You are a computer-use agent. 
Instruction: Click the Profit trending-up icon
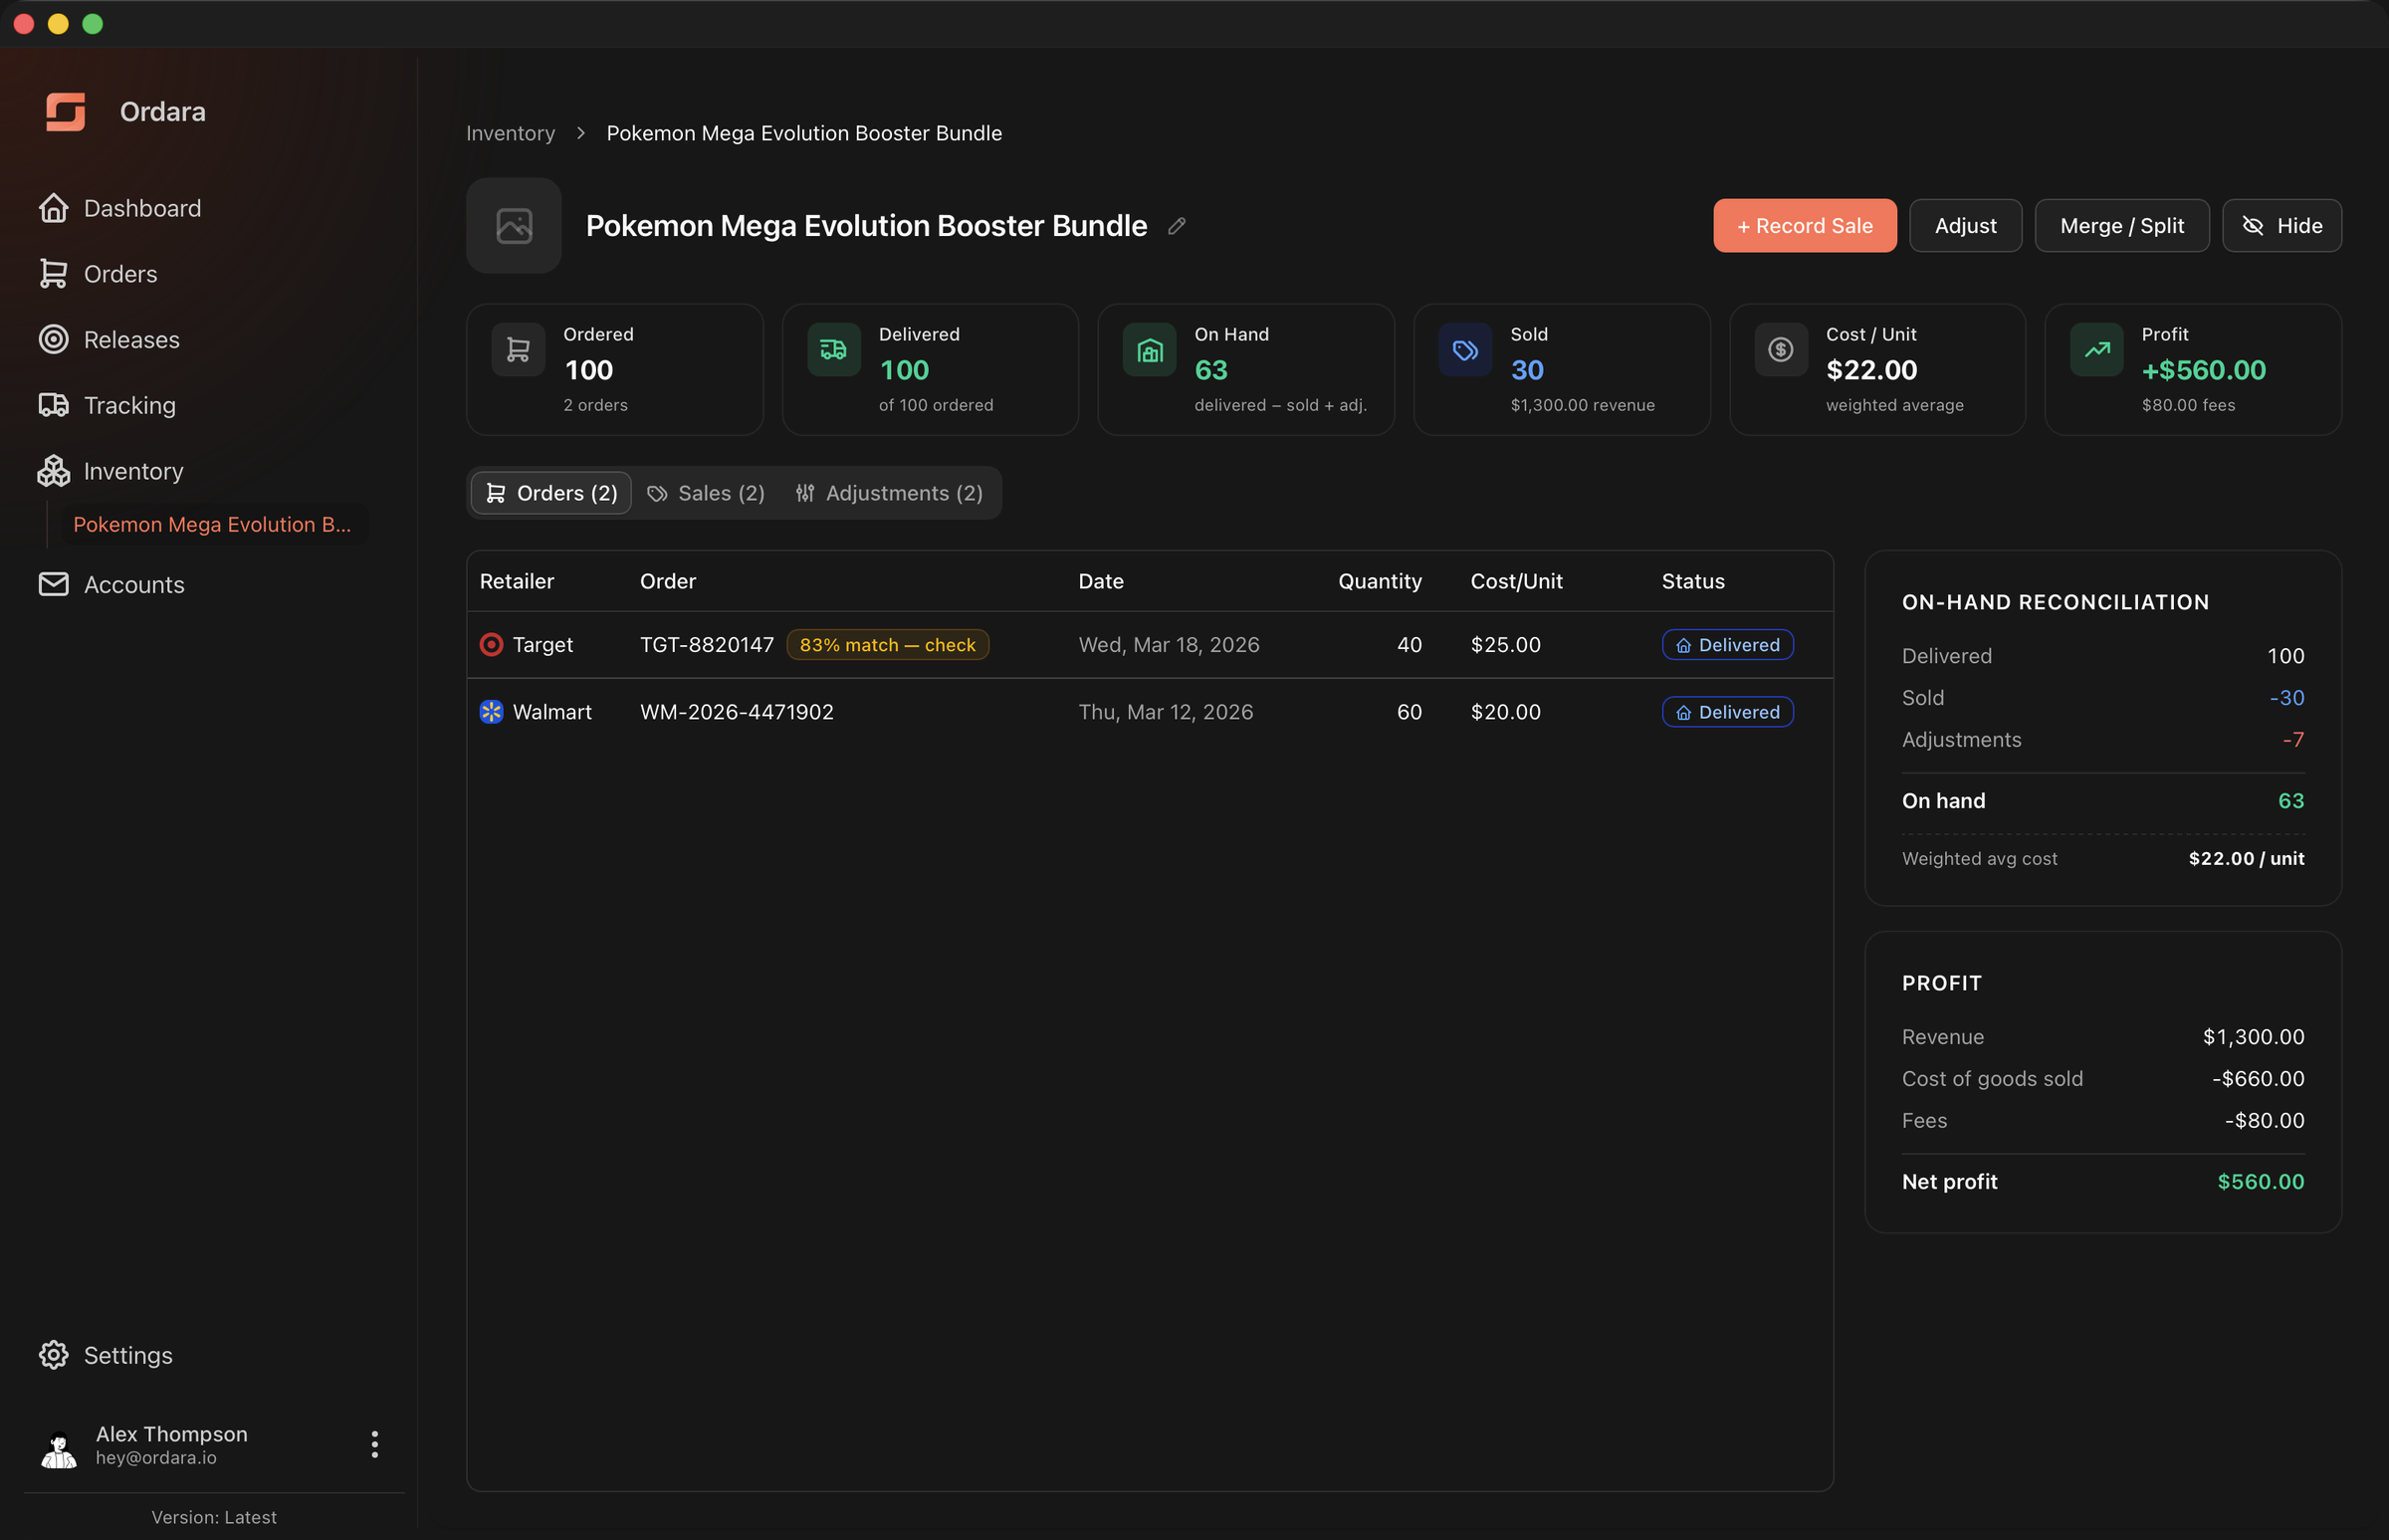(2097, 350)
